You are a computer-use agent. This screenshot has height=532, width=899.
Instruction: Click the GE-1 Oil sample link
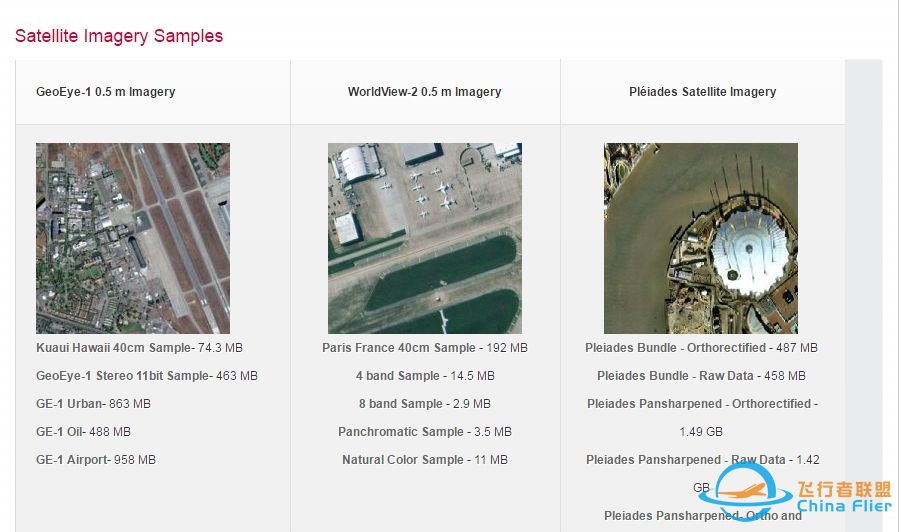pos(59,432)
